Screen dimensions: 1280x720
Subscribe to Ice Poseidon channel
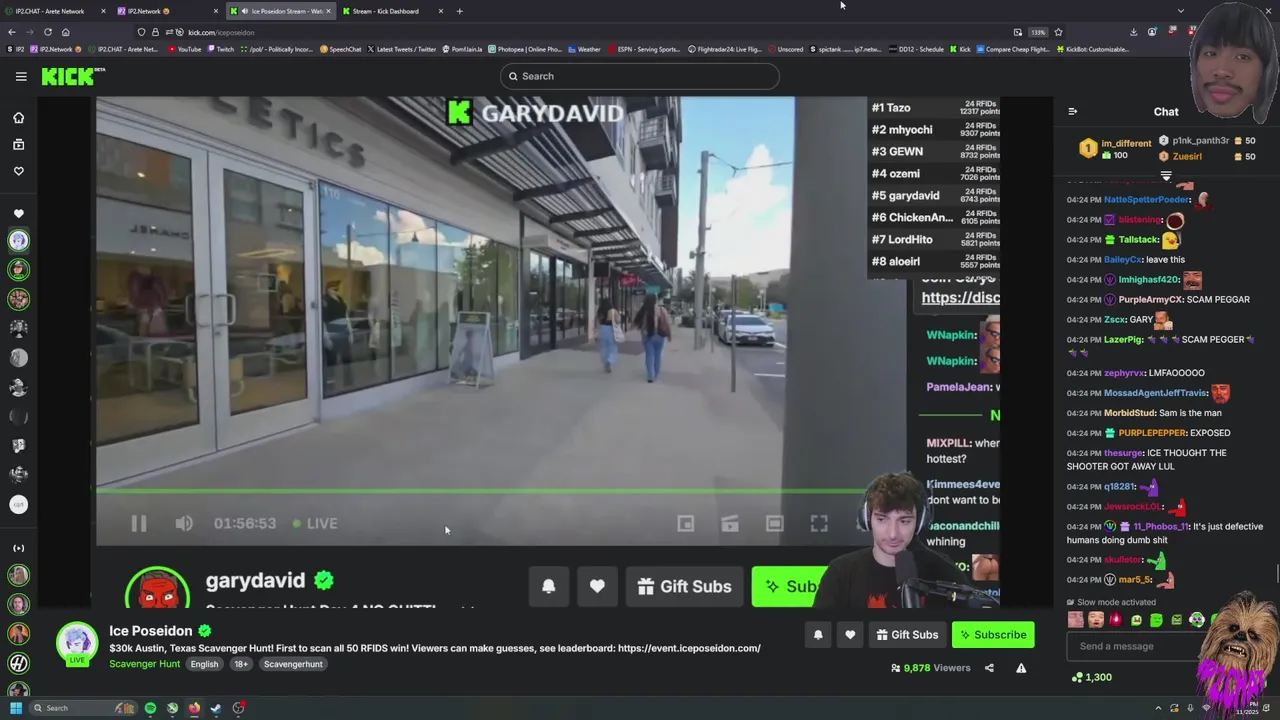993,635
